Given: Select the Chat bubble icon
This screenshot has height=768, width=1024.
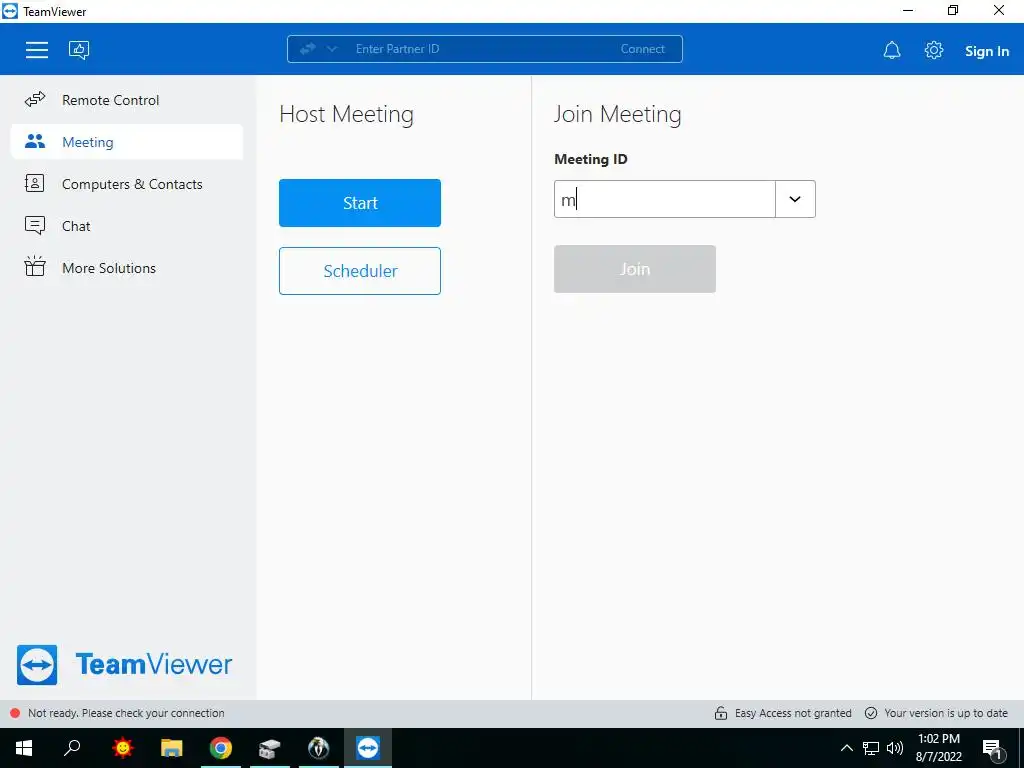Looking at the screenshot, I should (35, 225).
